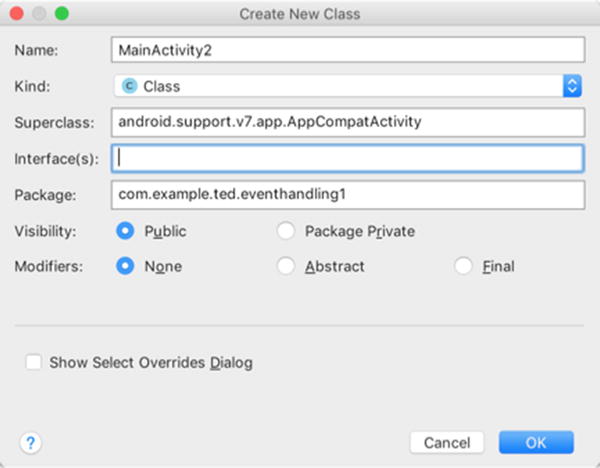Choose the Abstract modifier option

tap(286, 266)
